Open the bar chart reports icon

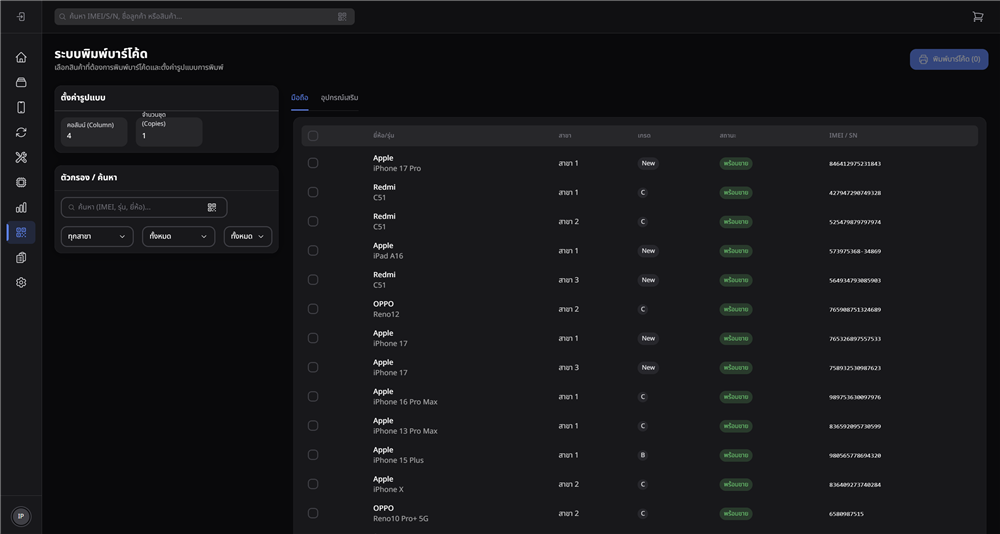coord(21,207)
